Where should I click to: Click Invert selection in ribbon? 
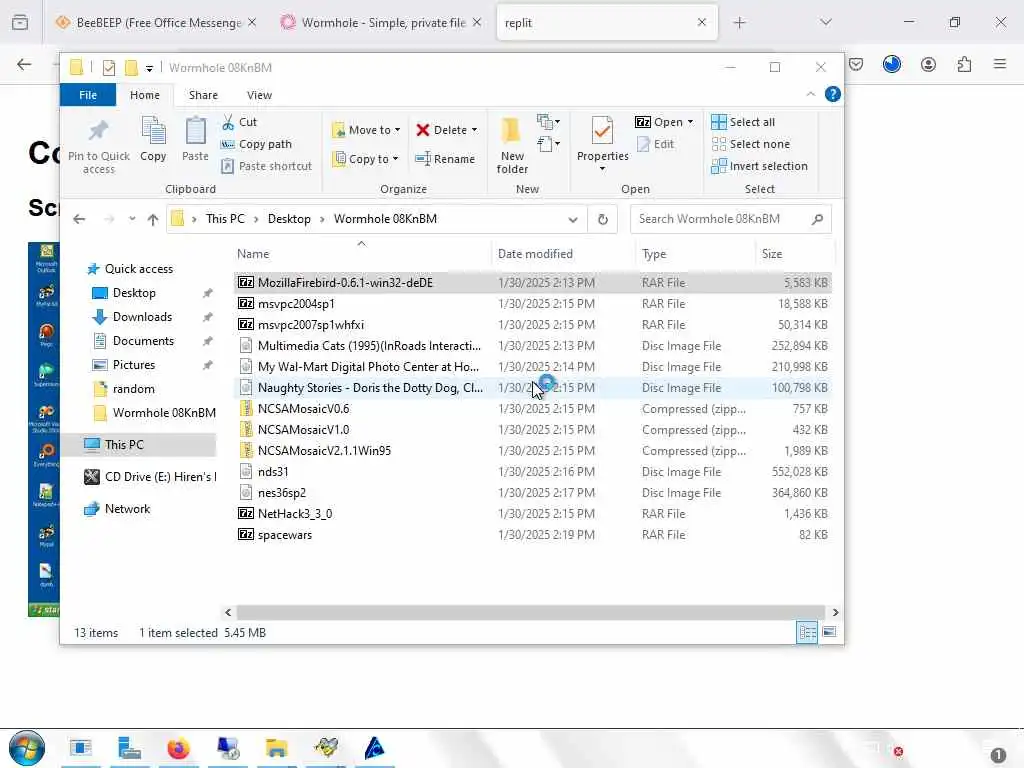(760, 167)
